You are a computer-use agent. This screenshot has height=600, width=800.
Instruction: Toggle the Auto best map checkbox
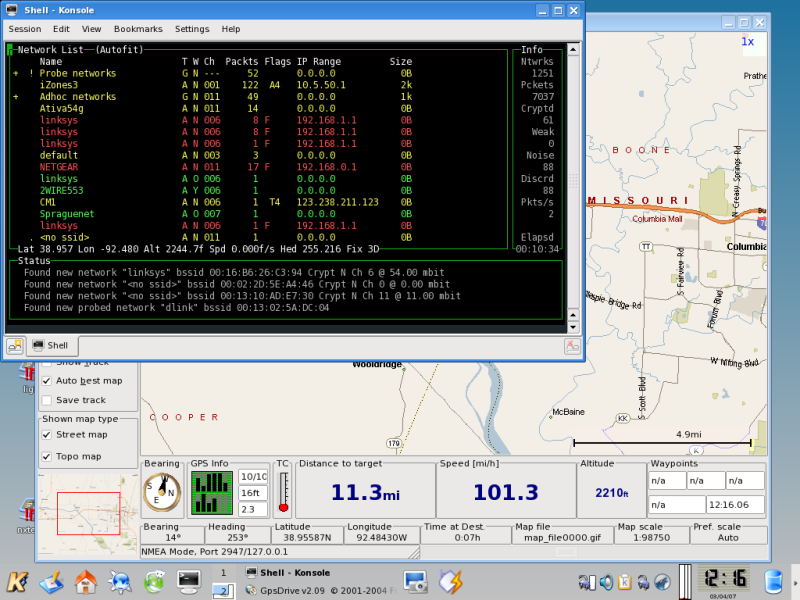(47, 381)
